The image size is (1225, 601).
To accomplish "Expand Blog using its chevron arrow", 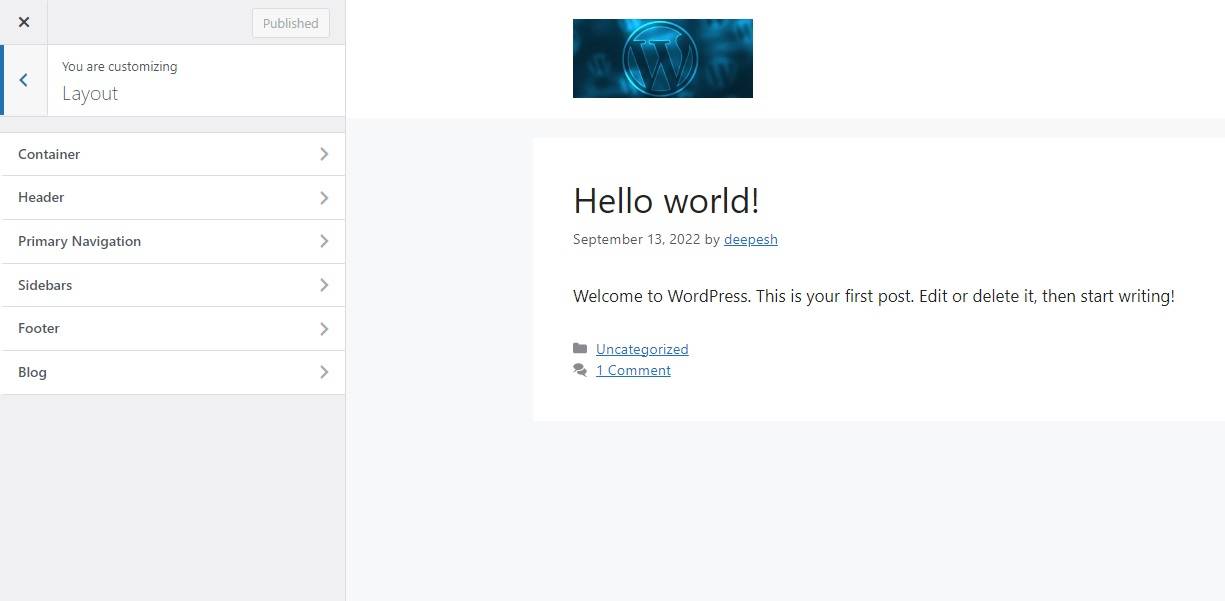I will click(x=324, y=372).
